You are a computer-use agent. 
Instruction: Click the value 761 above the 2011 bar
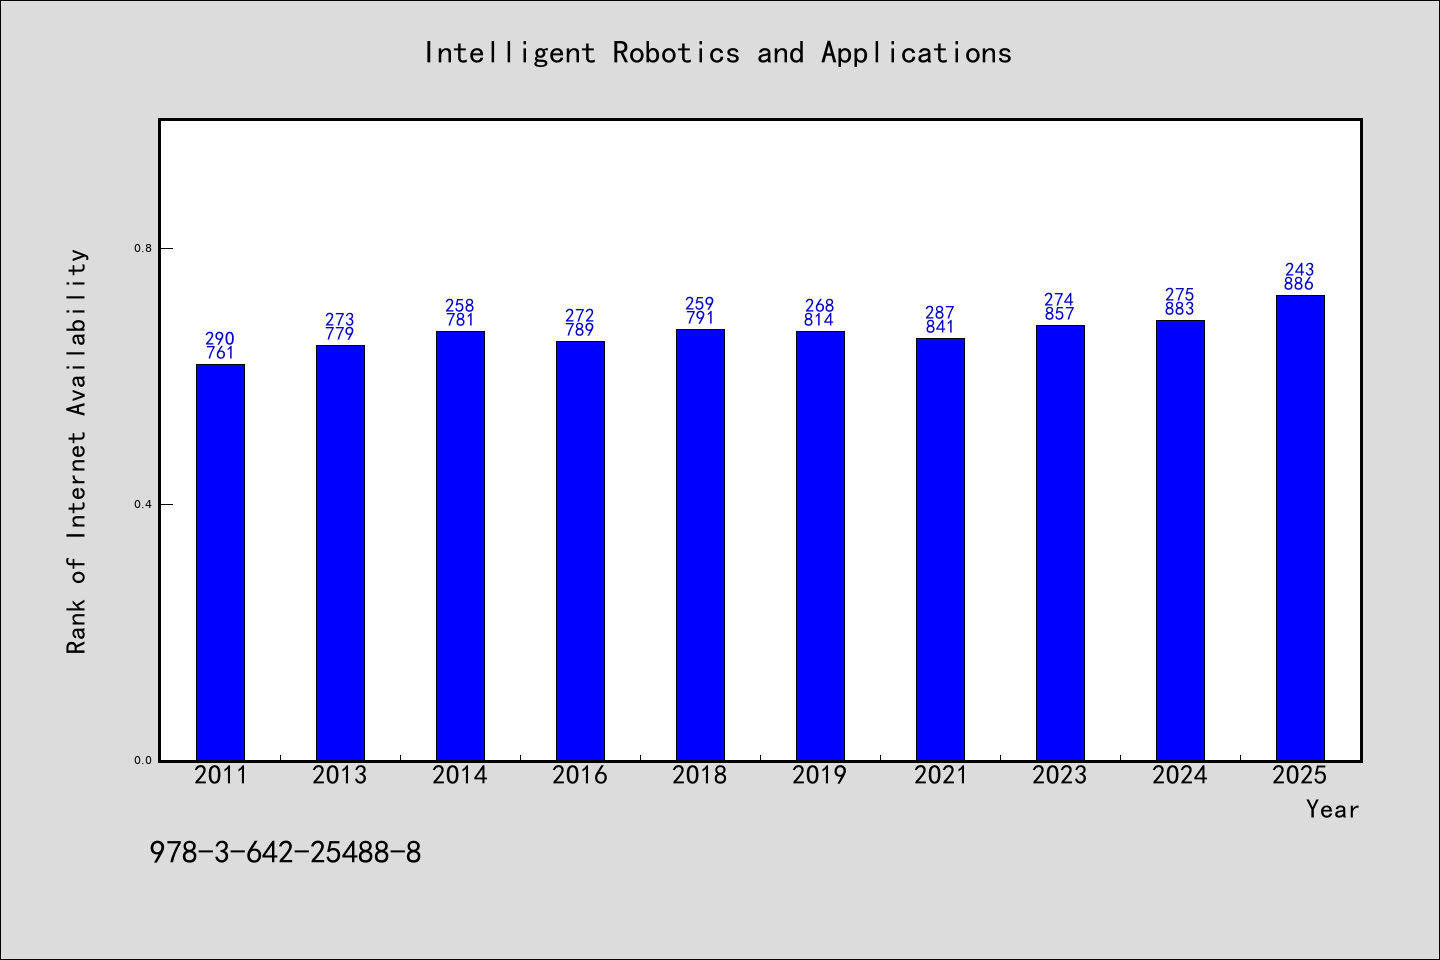(220, 353)
